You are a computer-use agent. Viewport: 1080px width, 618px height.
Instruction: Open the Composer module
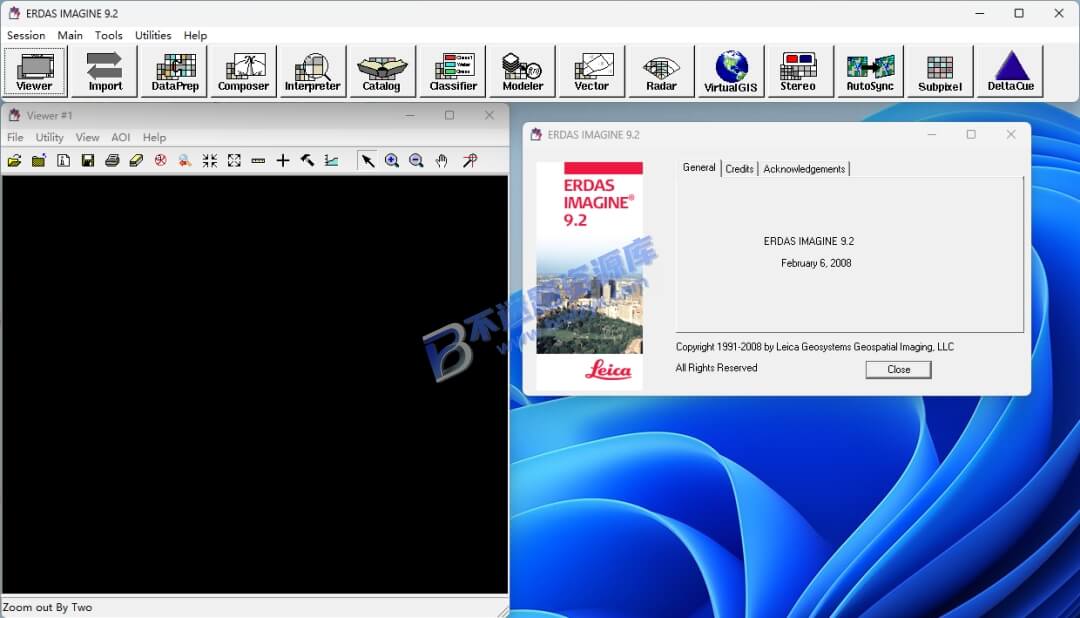tap(243, 71)
